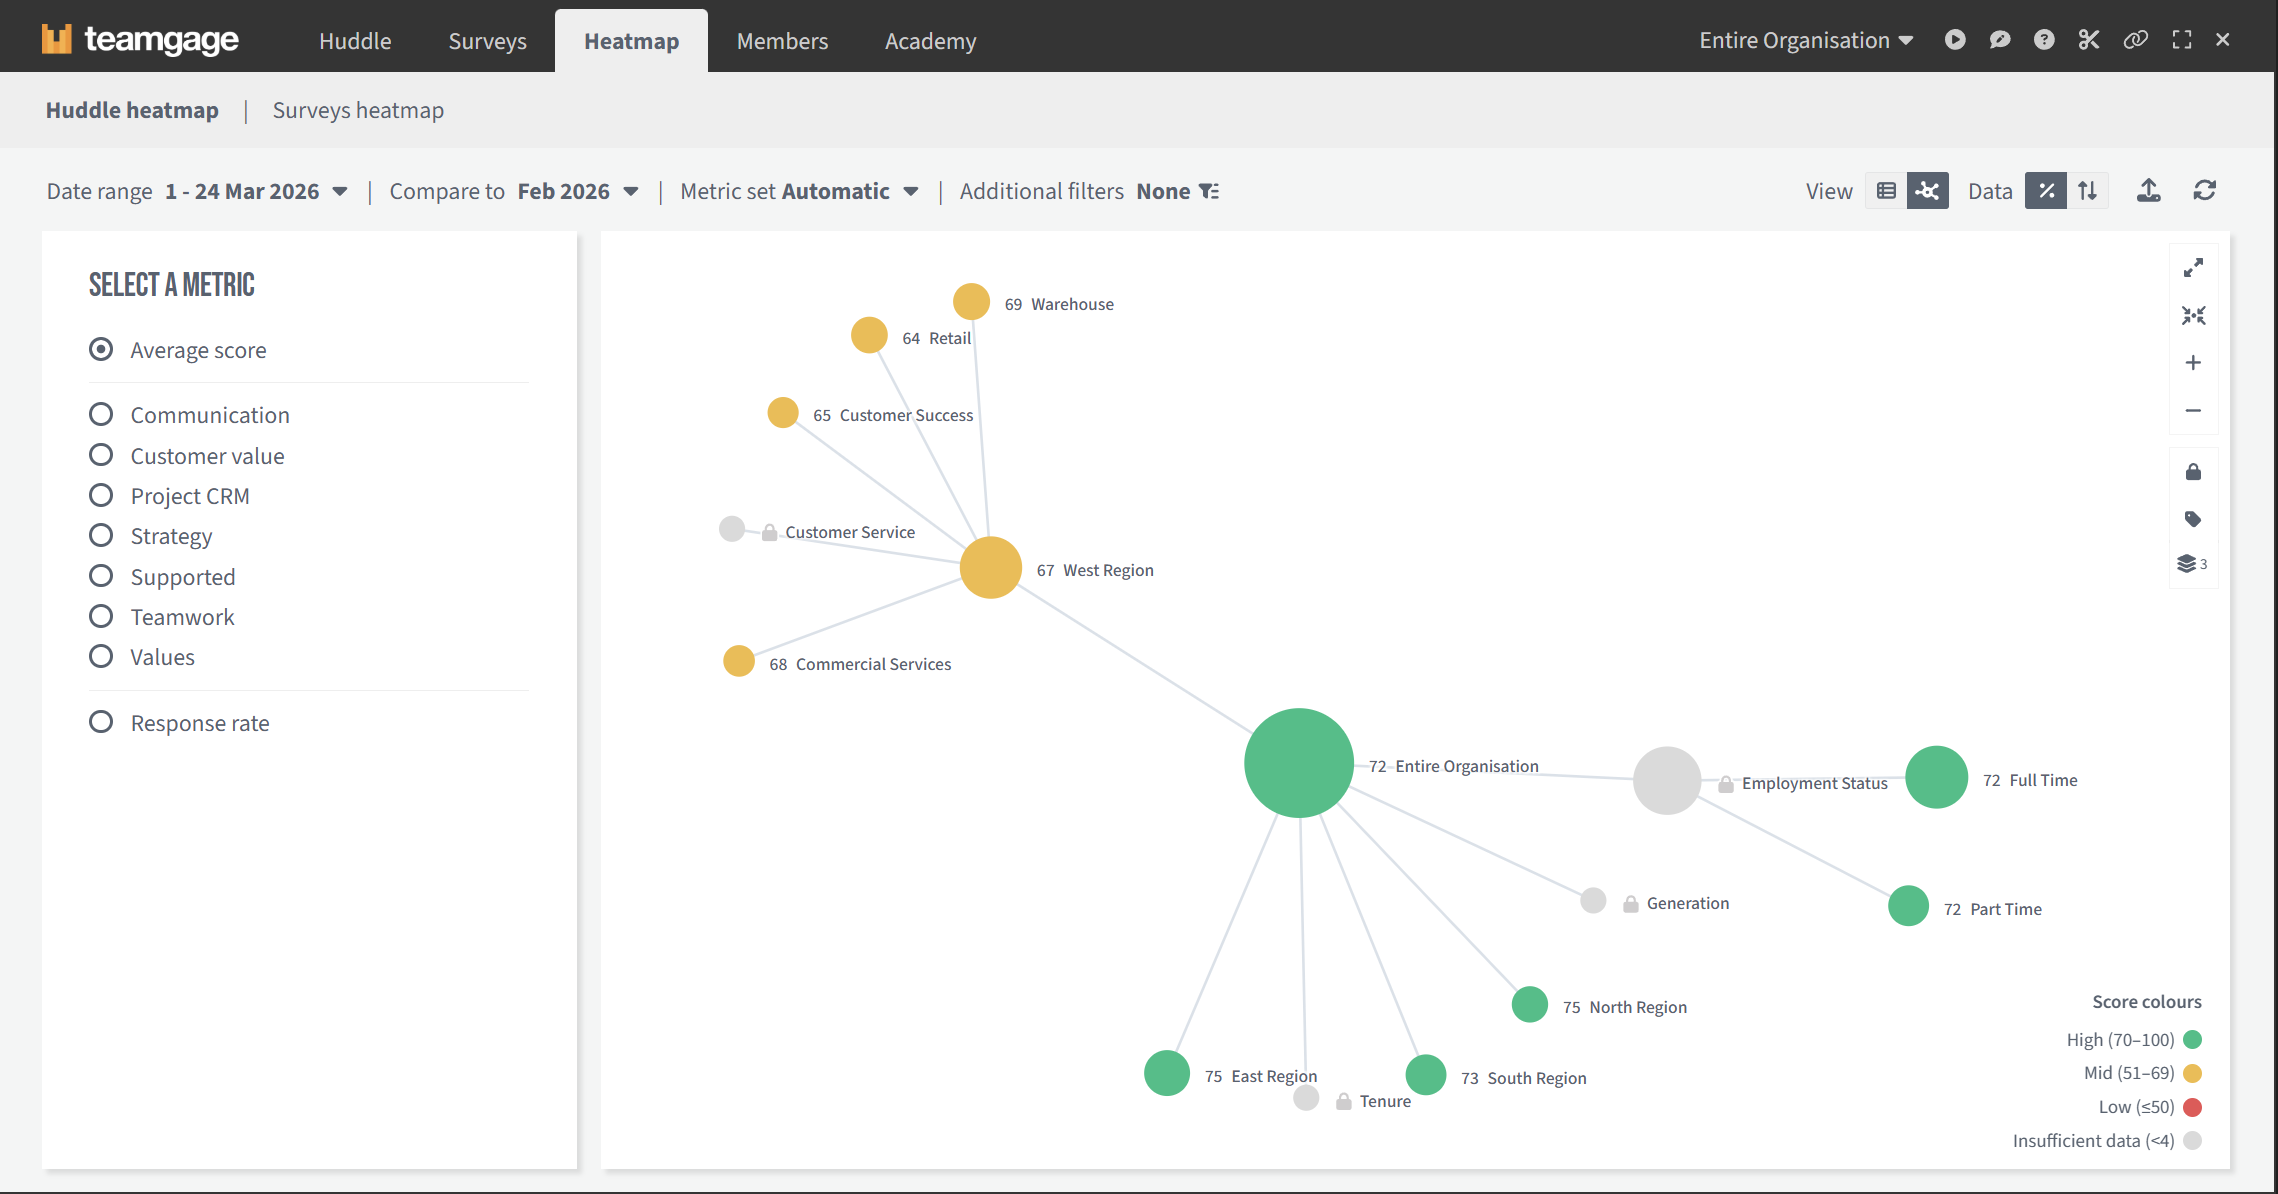This screenshot has height=1194, width=2278.
Task: Select the Teamwork metric radio button
Action: [x=101, y=617]
